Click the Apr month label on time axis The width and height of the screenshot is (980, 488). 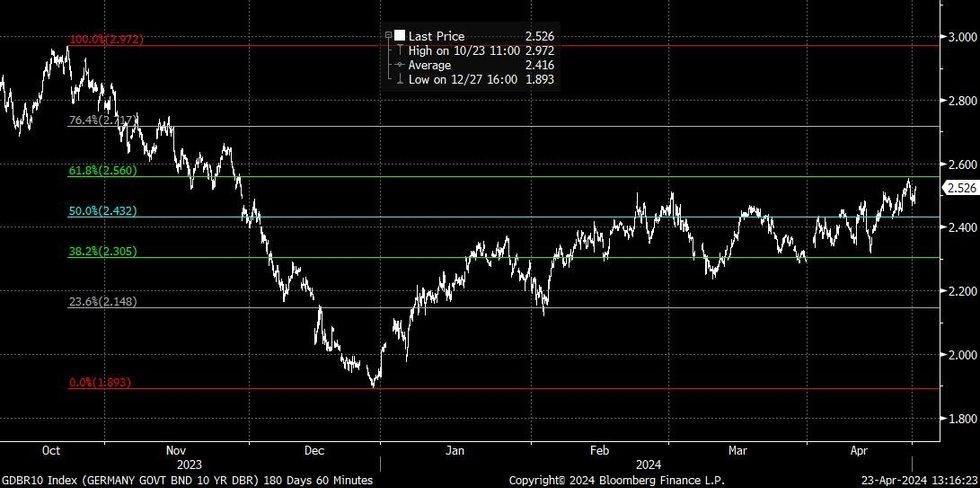coord(860,450)
